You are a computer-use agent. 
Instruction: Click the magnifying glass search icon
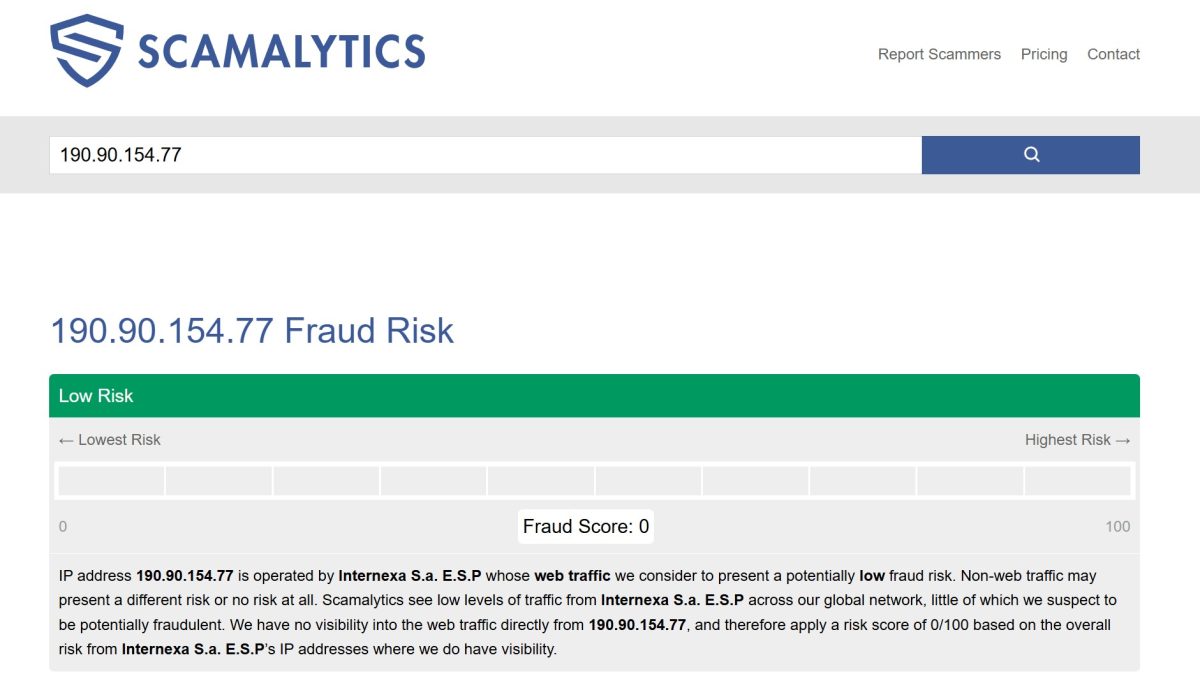pyautogui.click(x=1030, y=155)
